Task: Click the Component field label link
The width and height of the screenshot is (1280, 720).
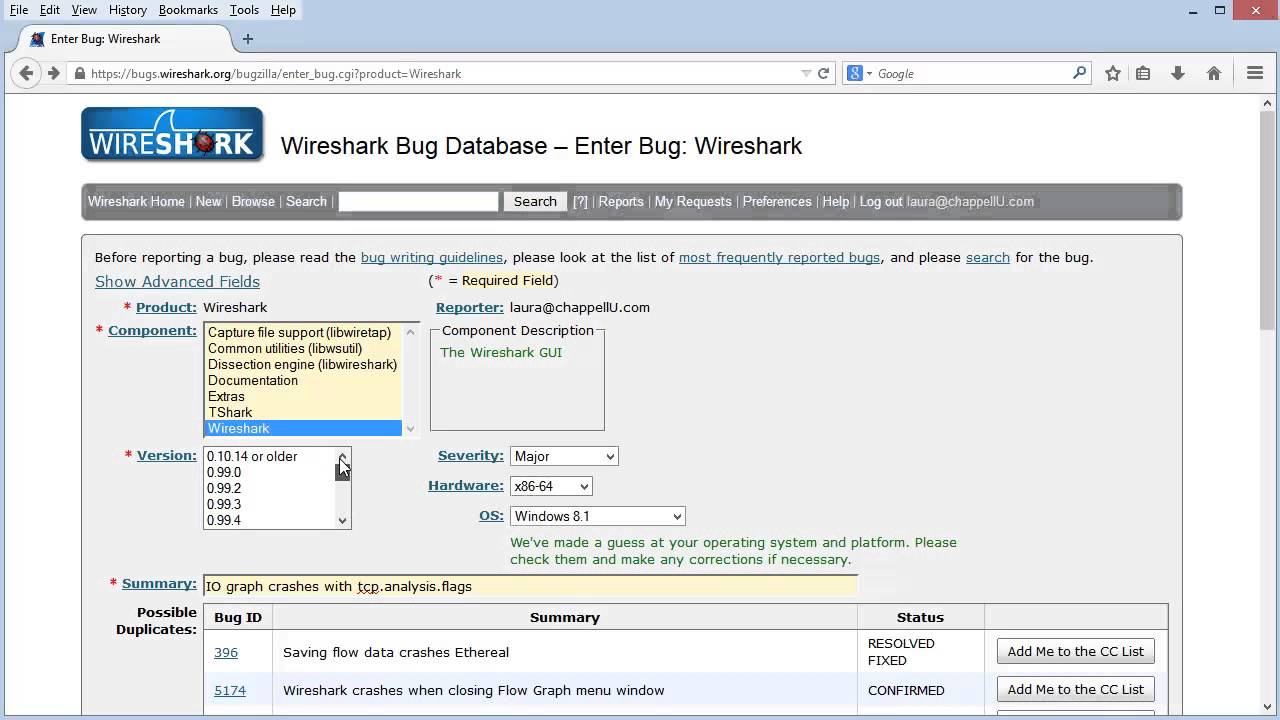Action: pyautogui.click(x=152, y=331)
